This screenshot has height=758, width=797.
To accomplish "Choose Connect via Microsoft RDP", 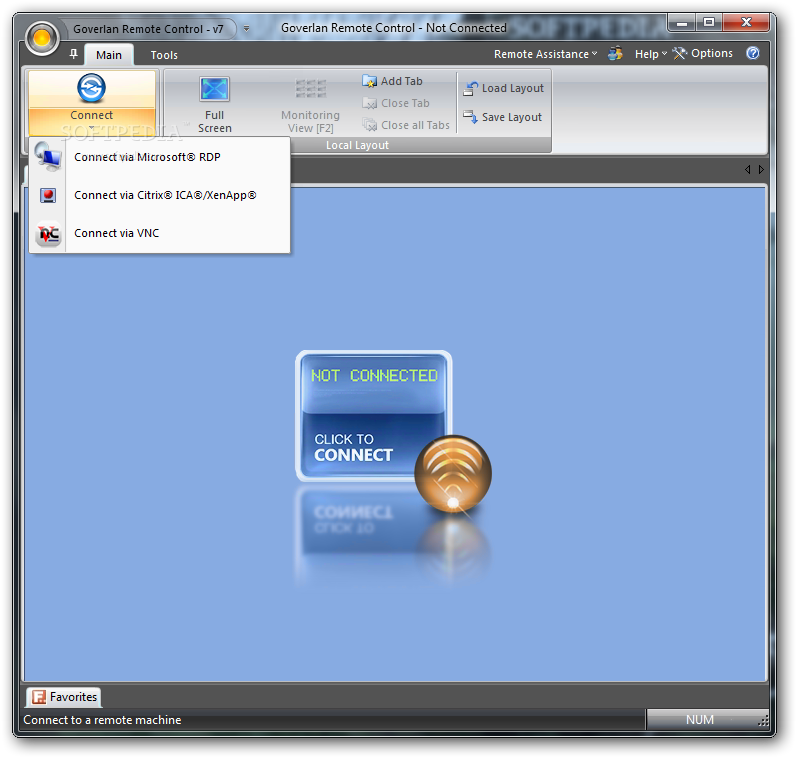I will coord(160,157).
